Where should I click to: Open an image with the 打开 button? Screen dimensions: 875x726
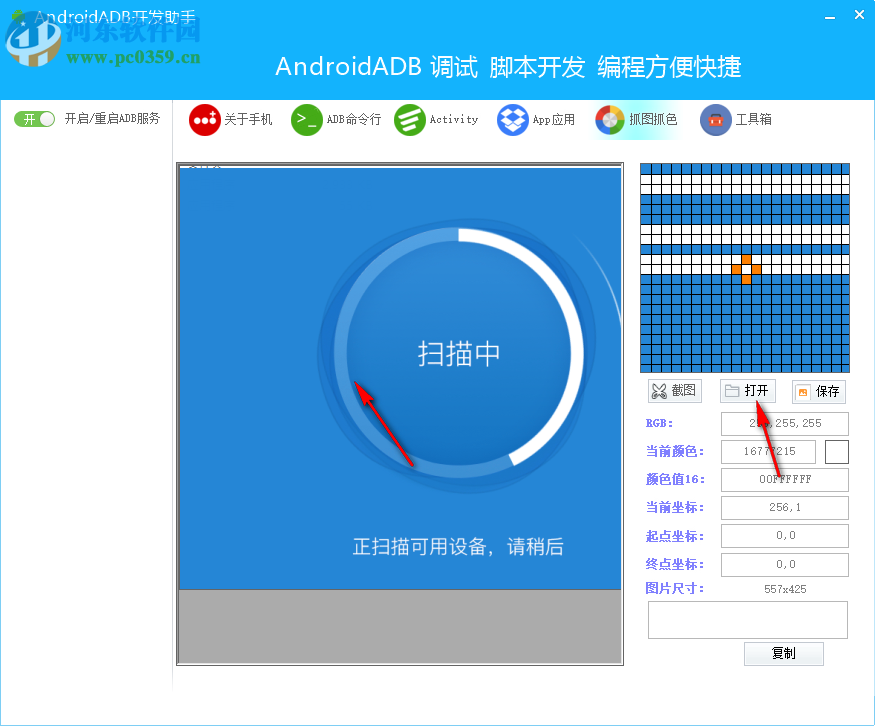[748, 391]
